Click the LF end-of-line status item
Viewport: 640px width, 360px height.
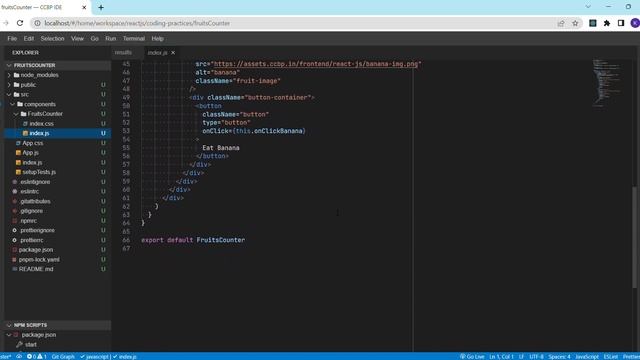click(521, 356)
